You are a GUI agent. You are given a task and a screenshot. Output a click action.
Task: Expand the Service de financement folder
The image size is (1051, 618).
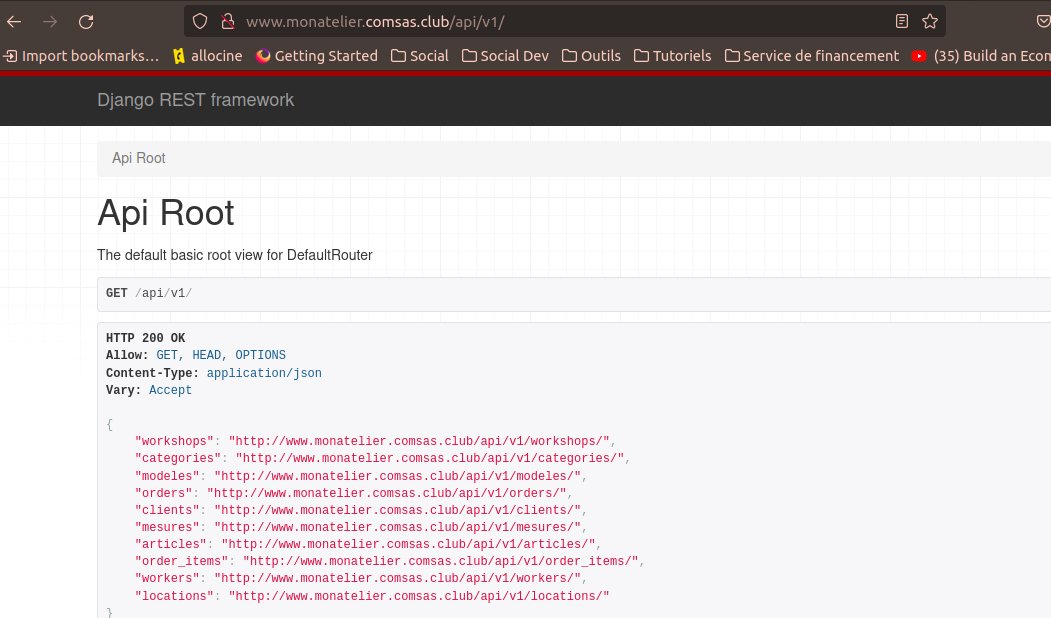pos(812,56)
